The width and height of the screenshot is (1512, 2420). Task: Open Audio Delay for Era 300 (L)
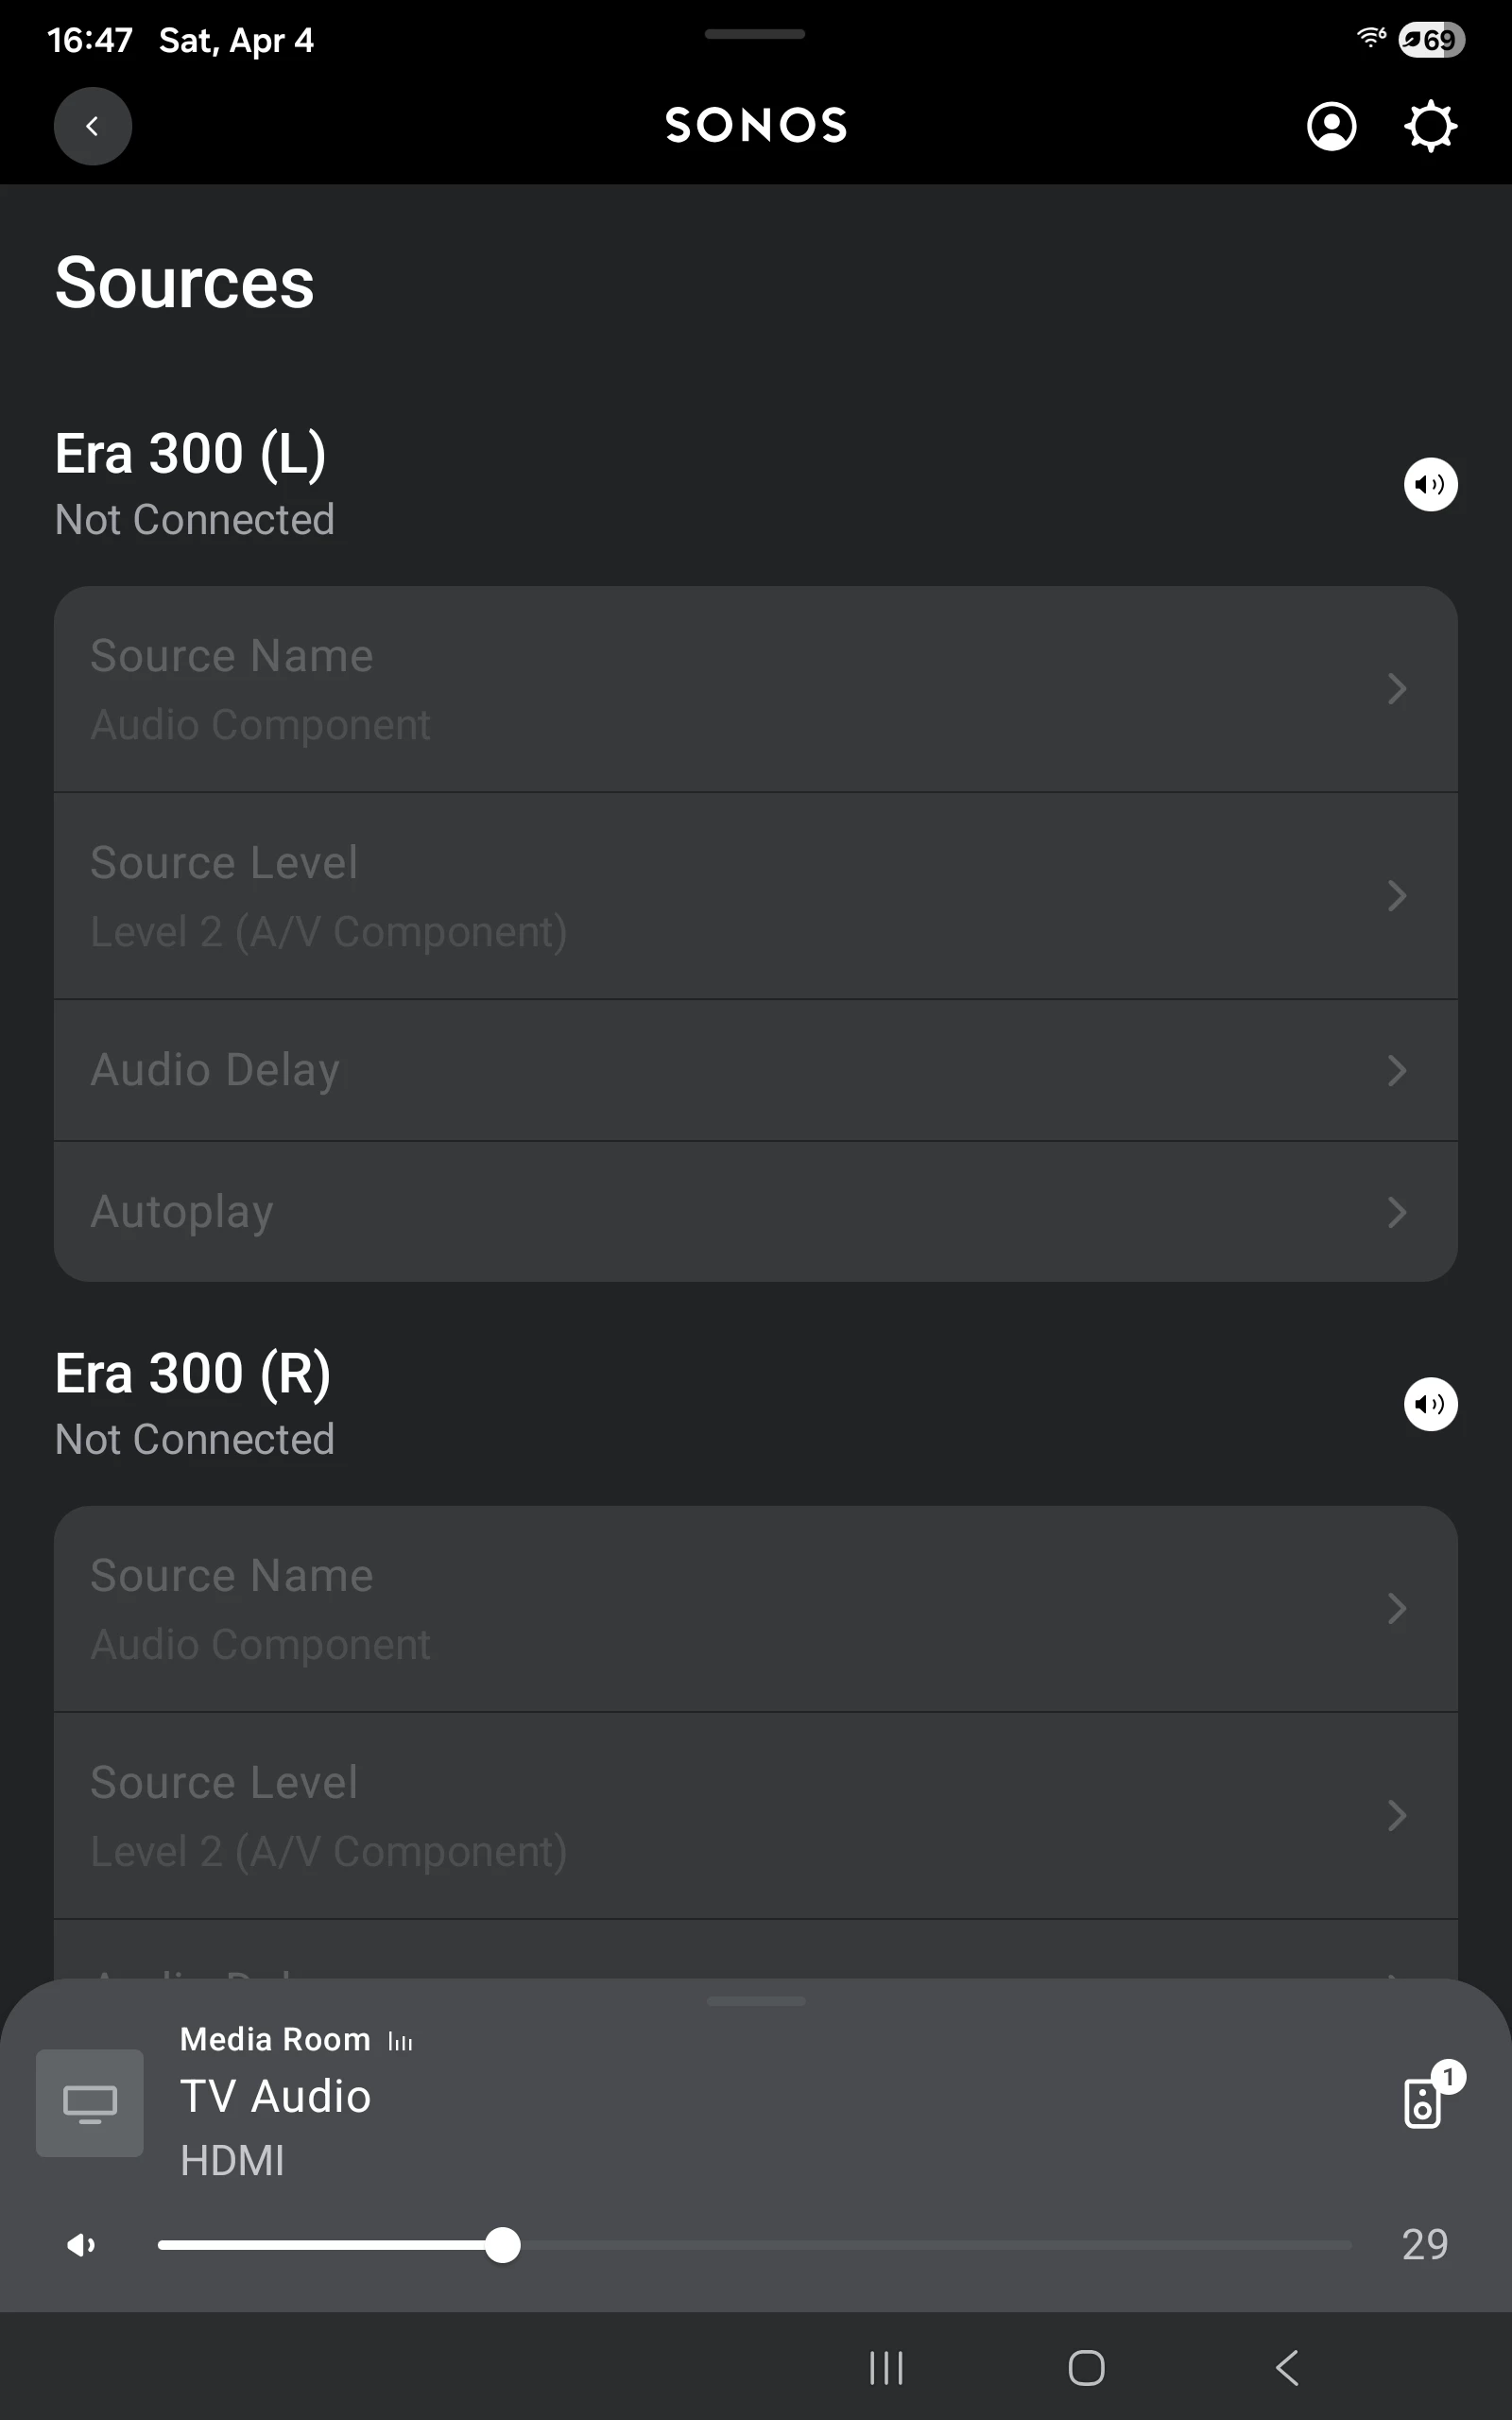coord(755,1070)
